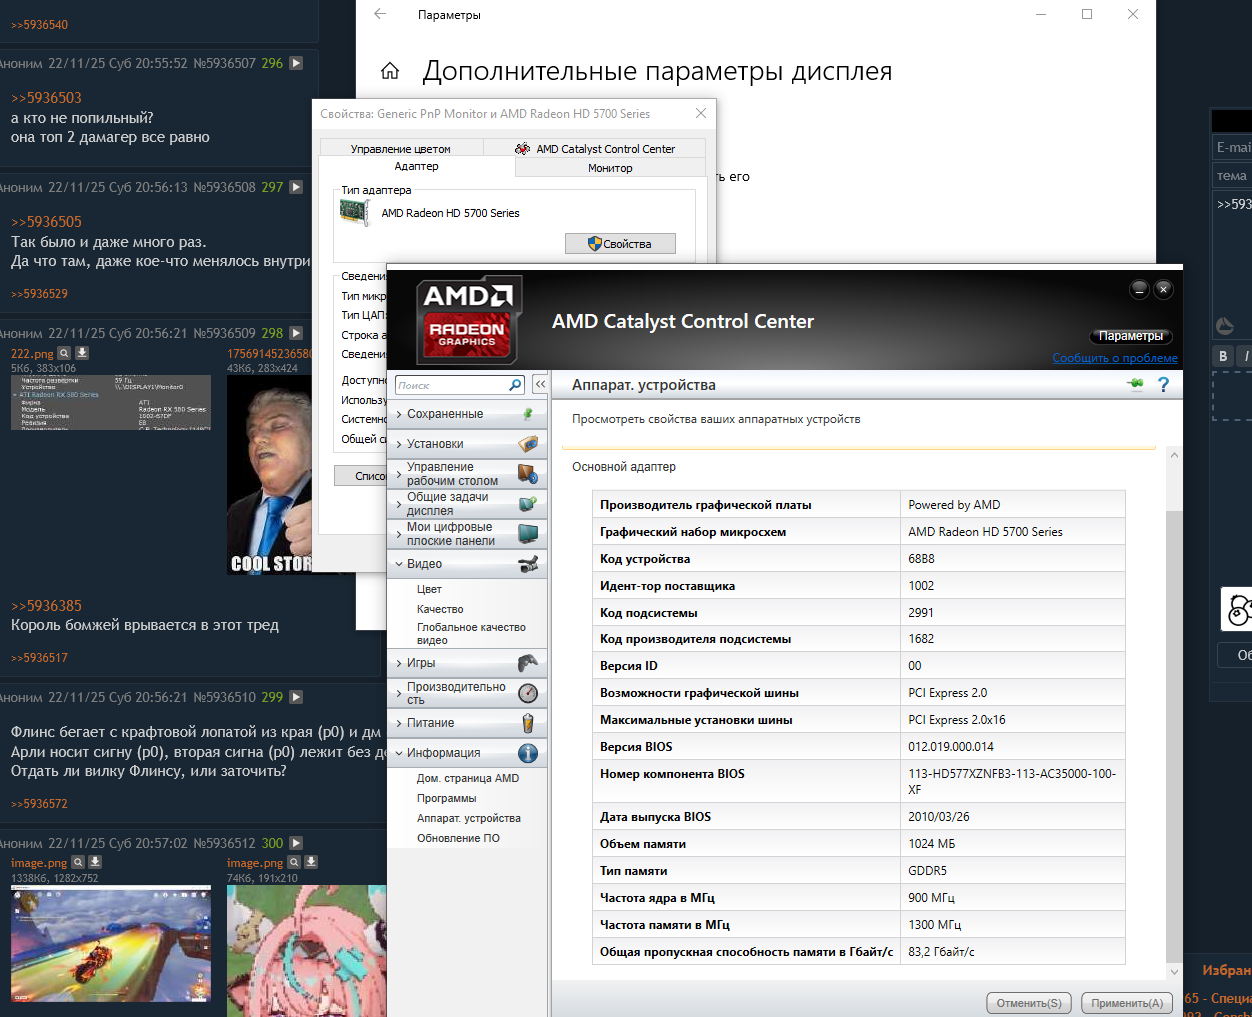Switch to the Управление цветом tab
The image size is (1252, 1017).
(x=401, y=149)
